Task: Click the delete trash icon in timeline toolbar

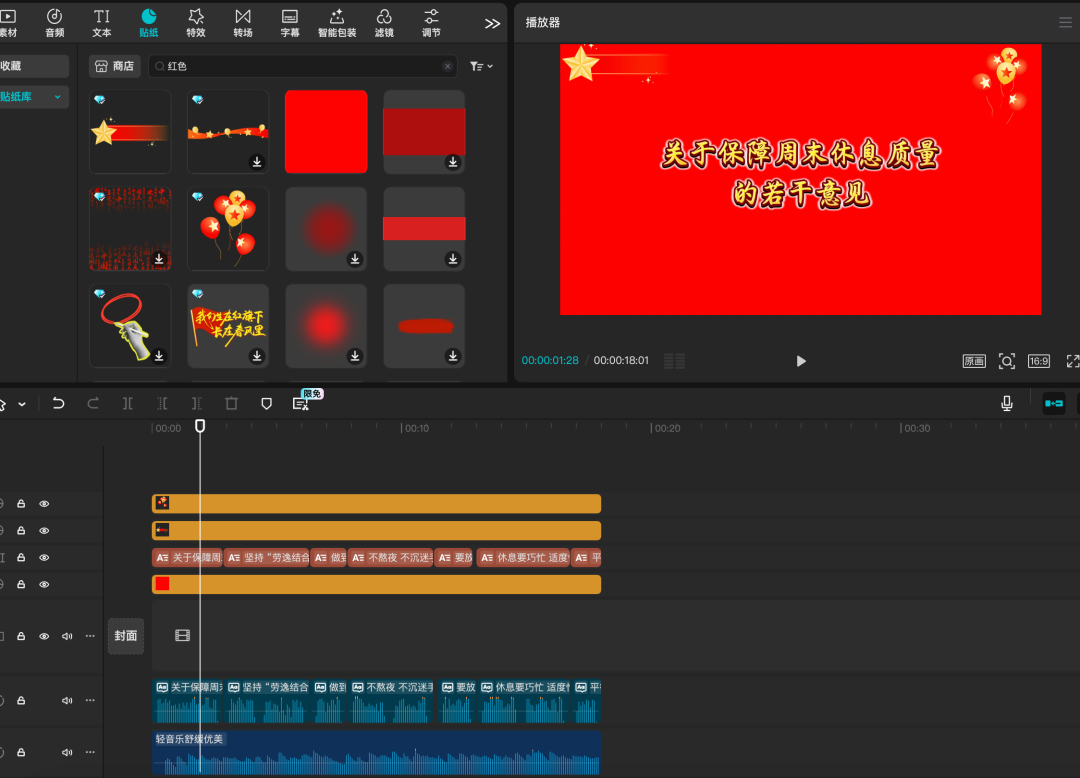Action: pyautogui.click(x=232, y=403)
